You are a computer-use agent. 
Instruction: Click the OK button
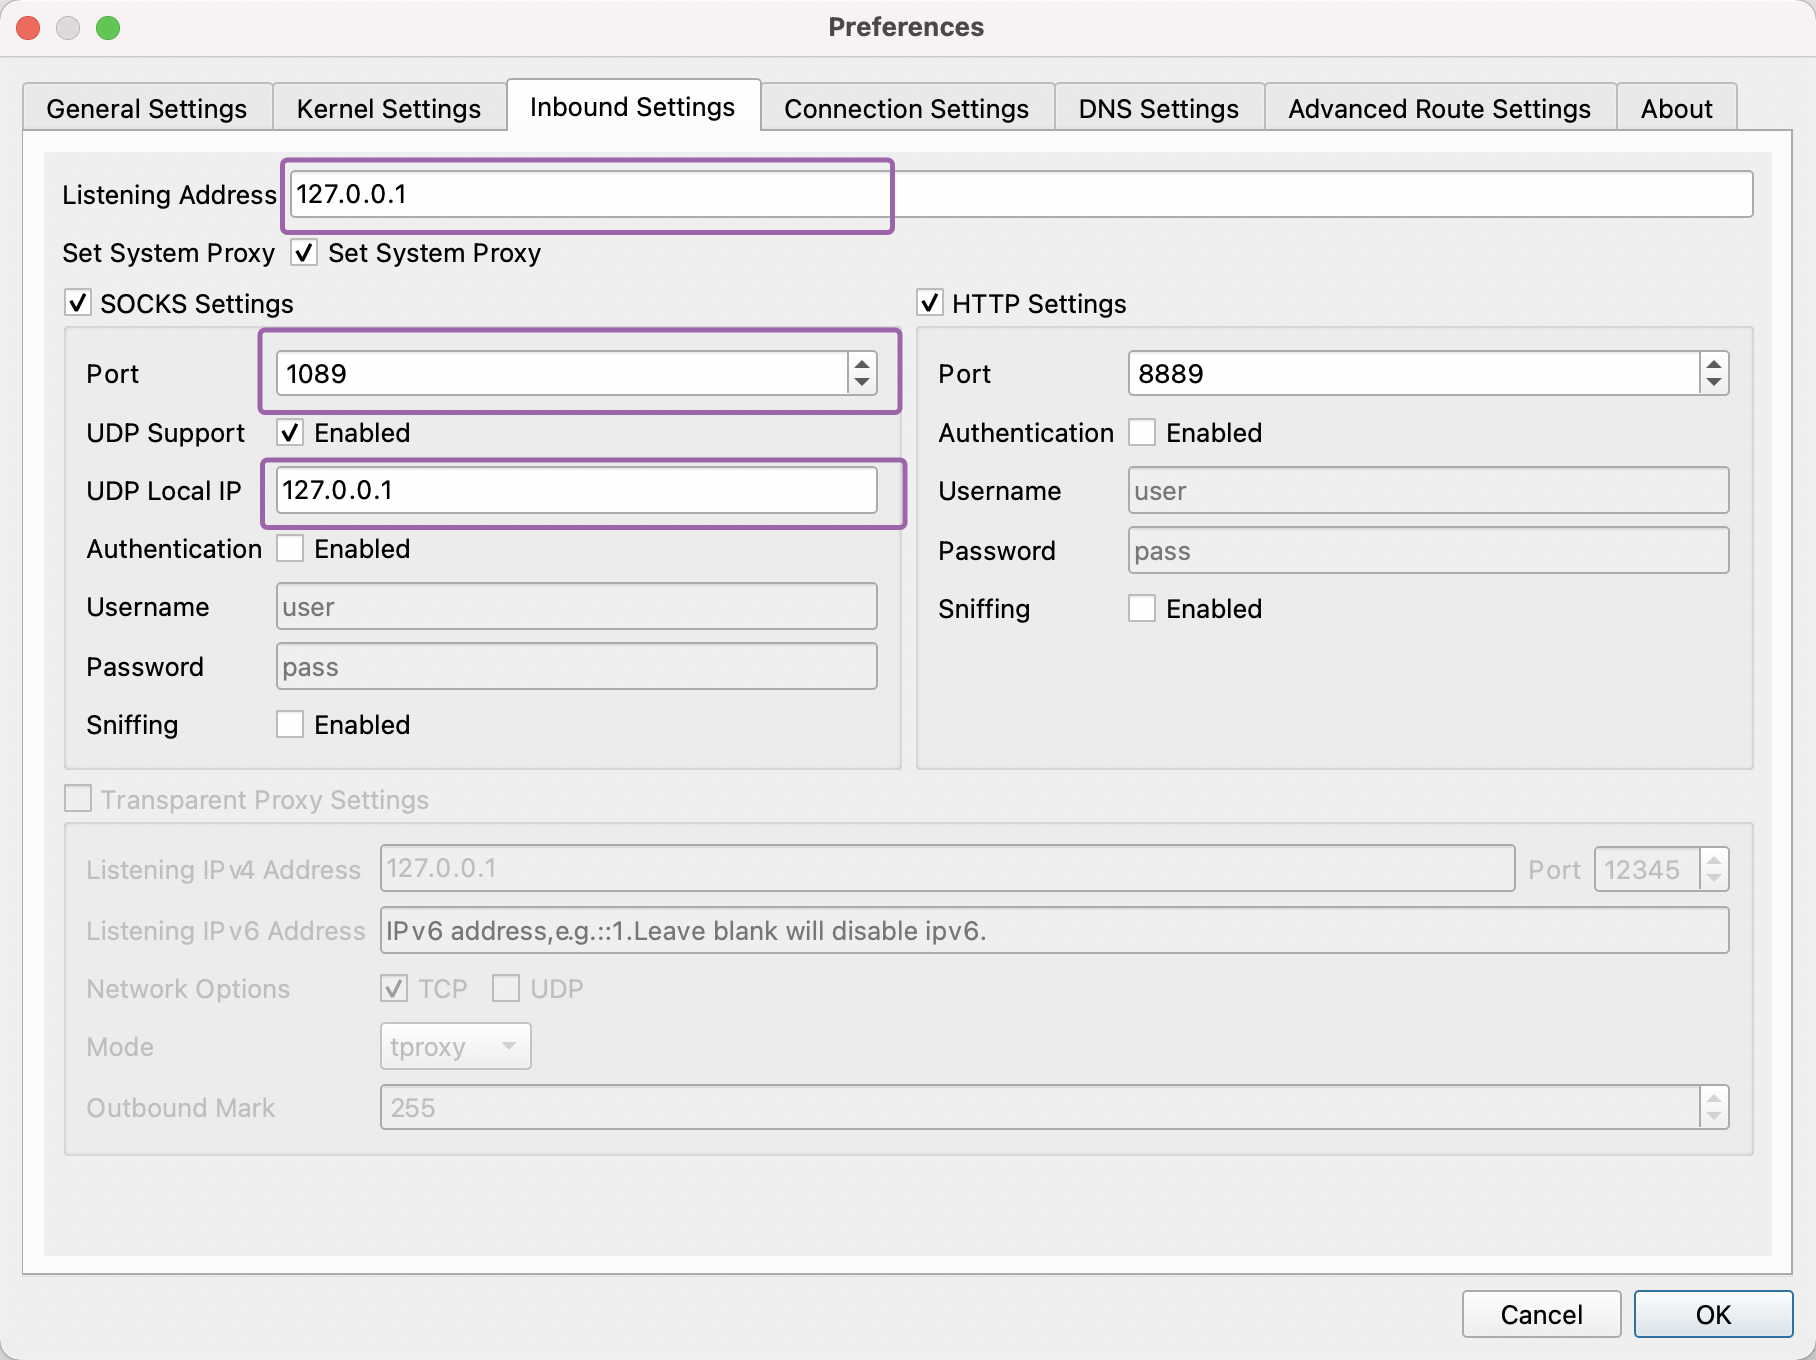point(1712,1314)
